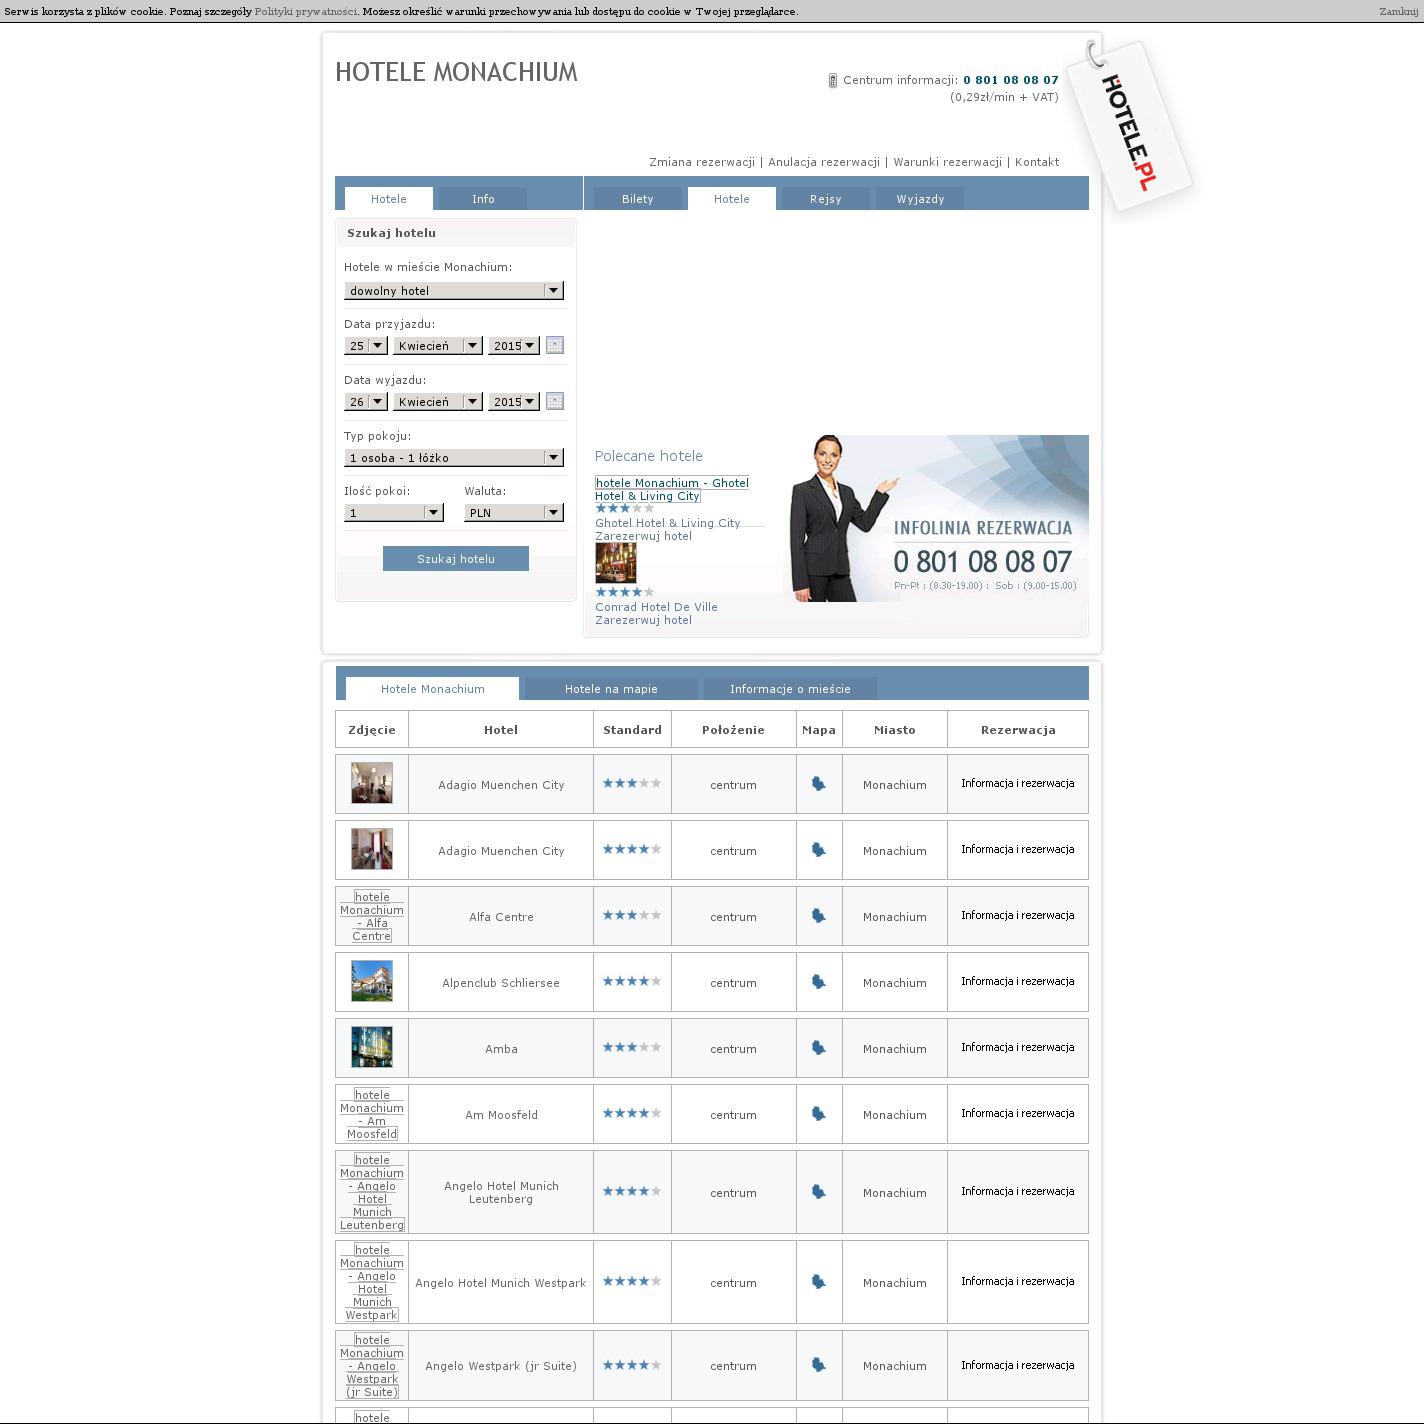The height and width of the screenshot is (1424, 1424).
Task: Click the Angelo Westpark (jr Suite) name
Action: (x=501, y=1365)
